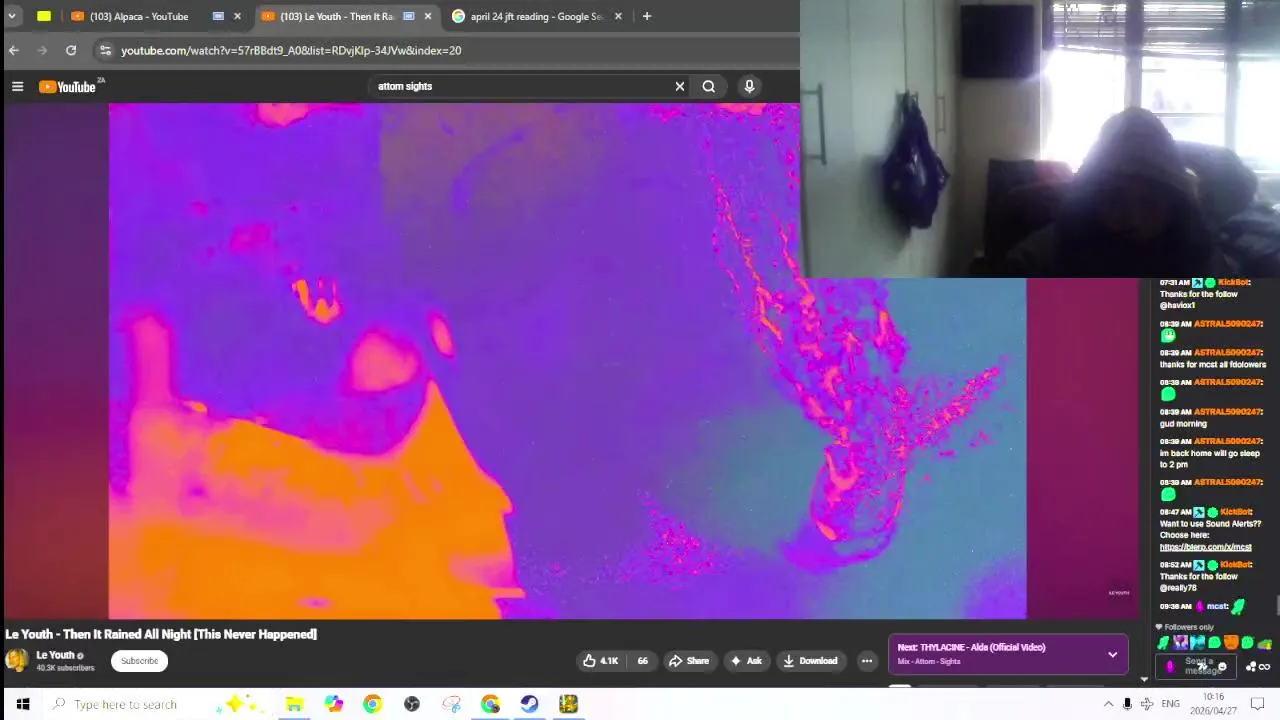
Task: Open media control icon on Alpaca tab
Action: 218,16
